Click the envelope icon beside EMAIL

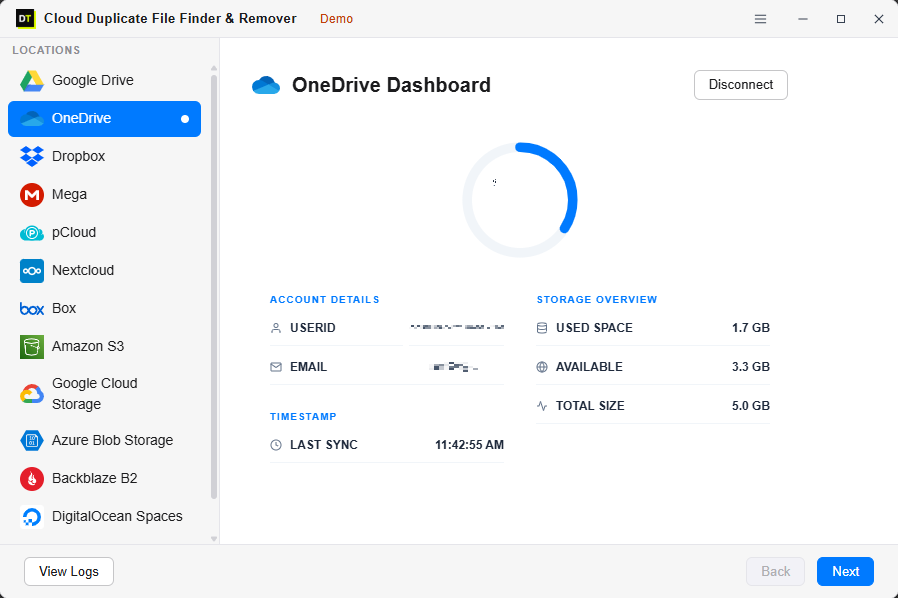coord(276,367)
